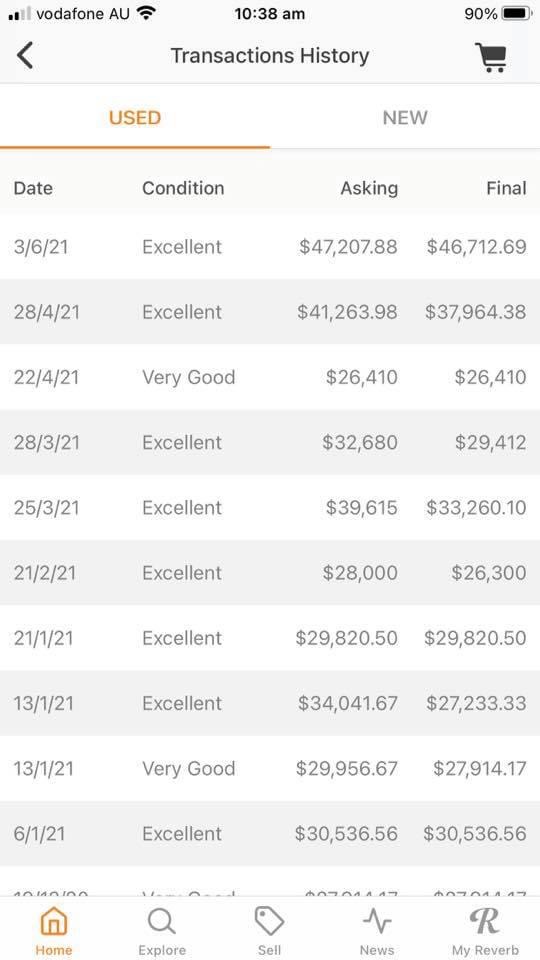Tap the Asking column header
Screen dimensions: 540x960
pos(369,188)
